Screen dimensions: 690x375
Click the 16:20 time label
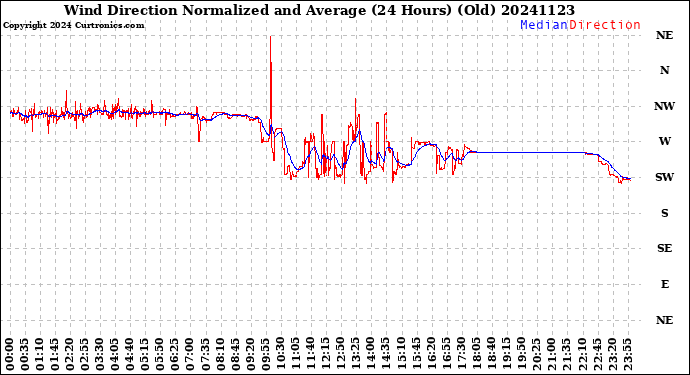pos(431,354)
